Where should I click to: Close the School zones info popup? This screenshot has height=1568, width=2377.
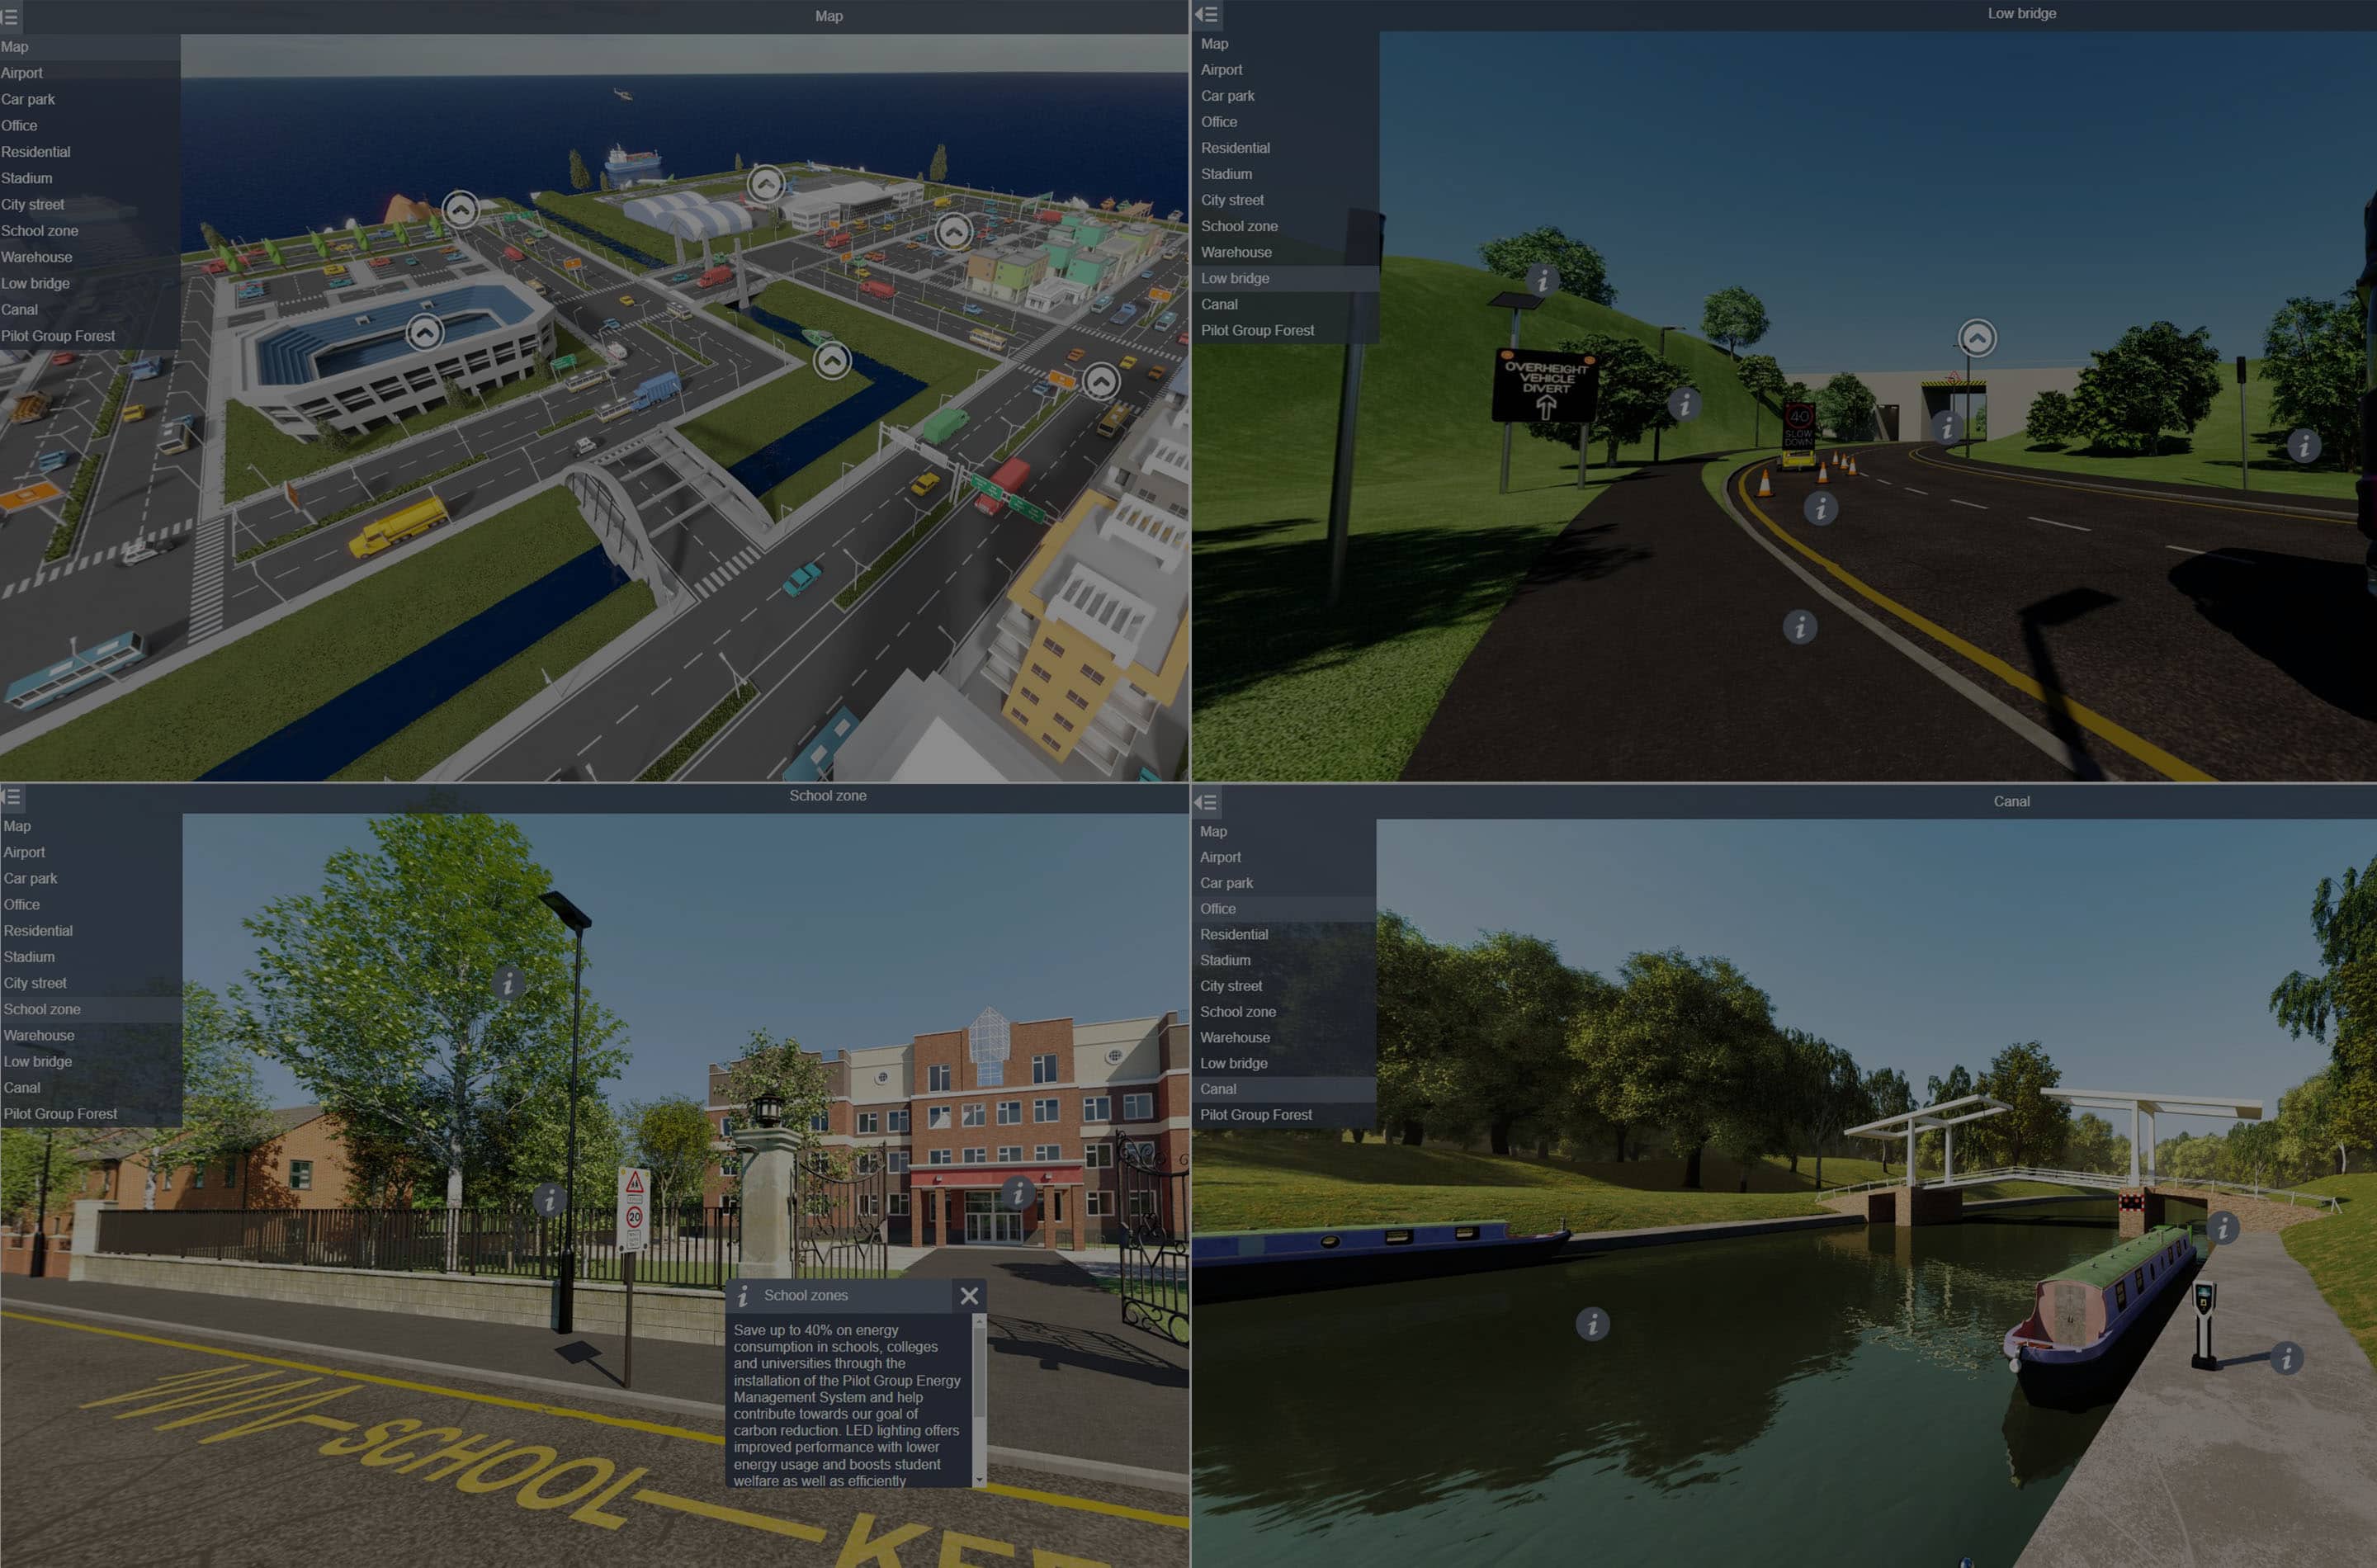[969, 1296]
